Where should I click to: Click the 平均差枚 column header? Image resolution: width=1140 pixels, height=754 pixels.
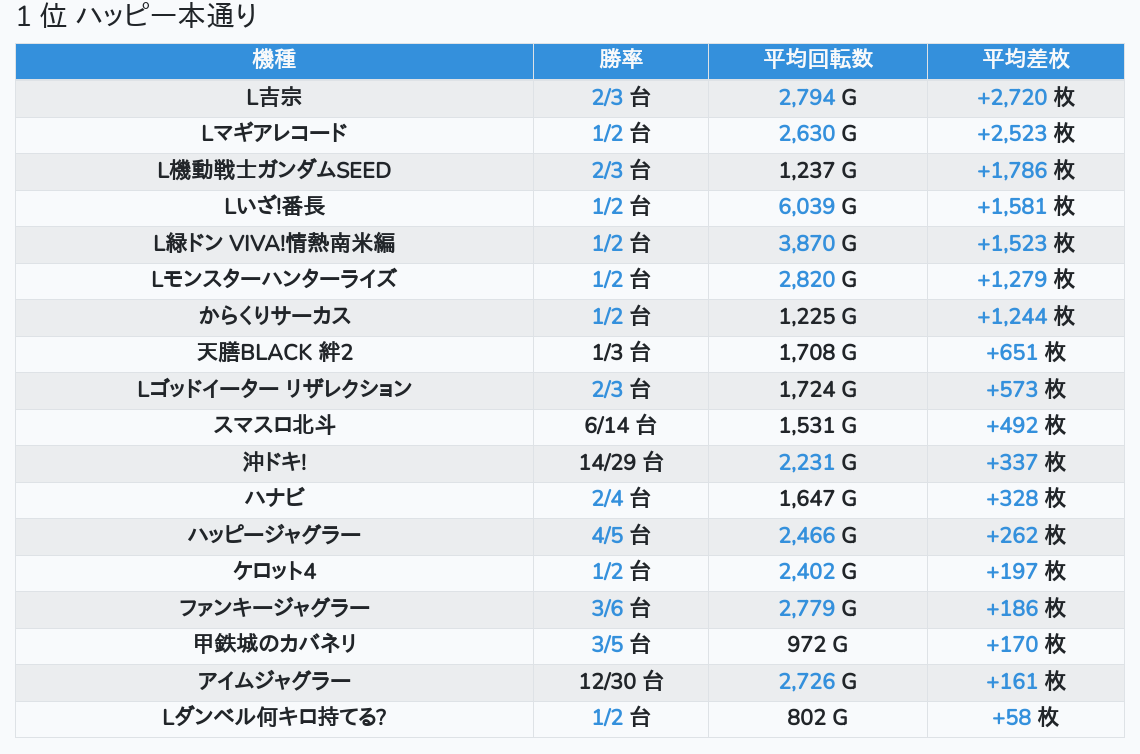click(x=1026, y=60)
